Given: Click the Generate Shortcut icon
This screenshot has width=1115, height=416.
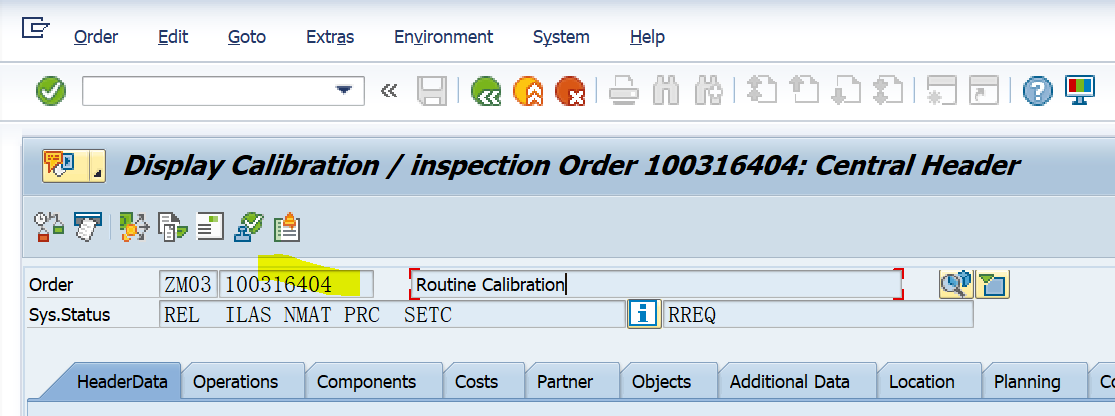Looking at the screenshot, I should [984, 91].
